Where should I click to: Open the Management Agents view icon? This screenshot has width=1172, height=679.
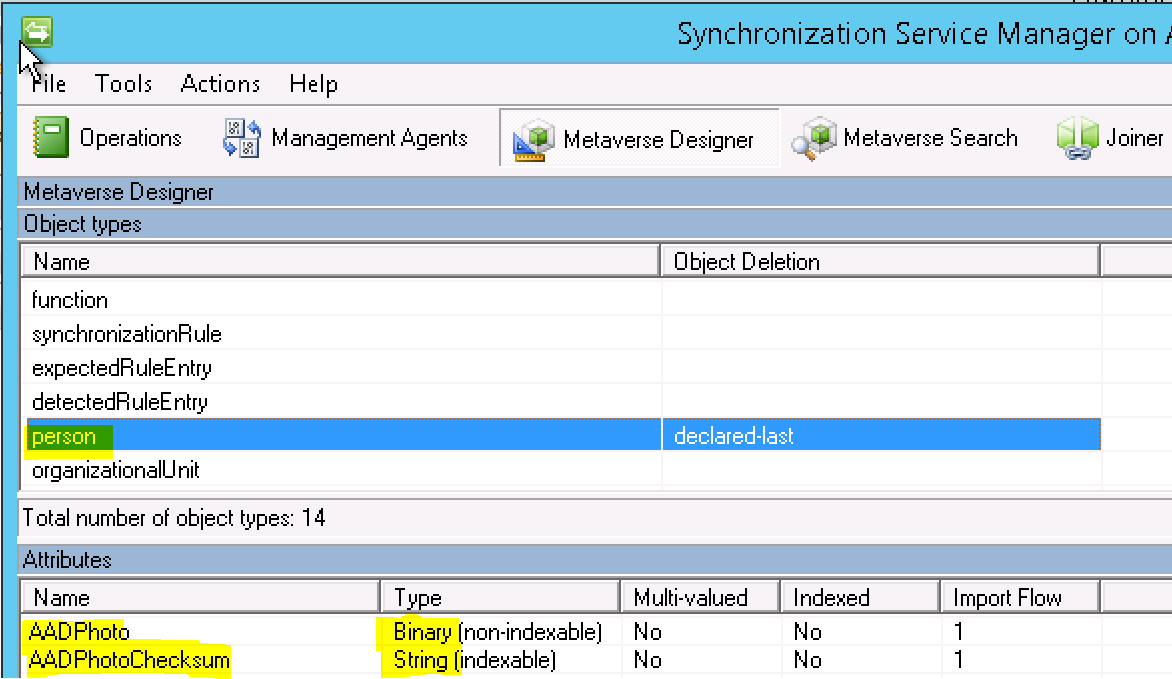pos(240,137)
